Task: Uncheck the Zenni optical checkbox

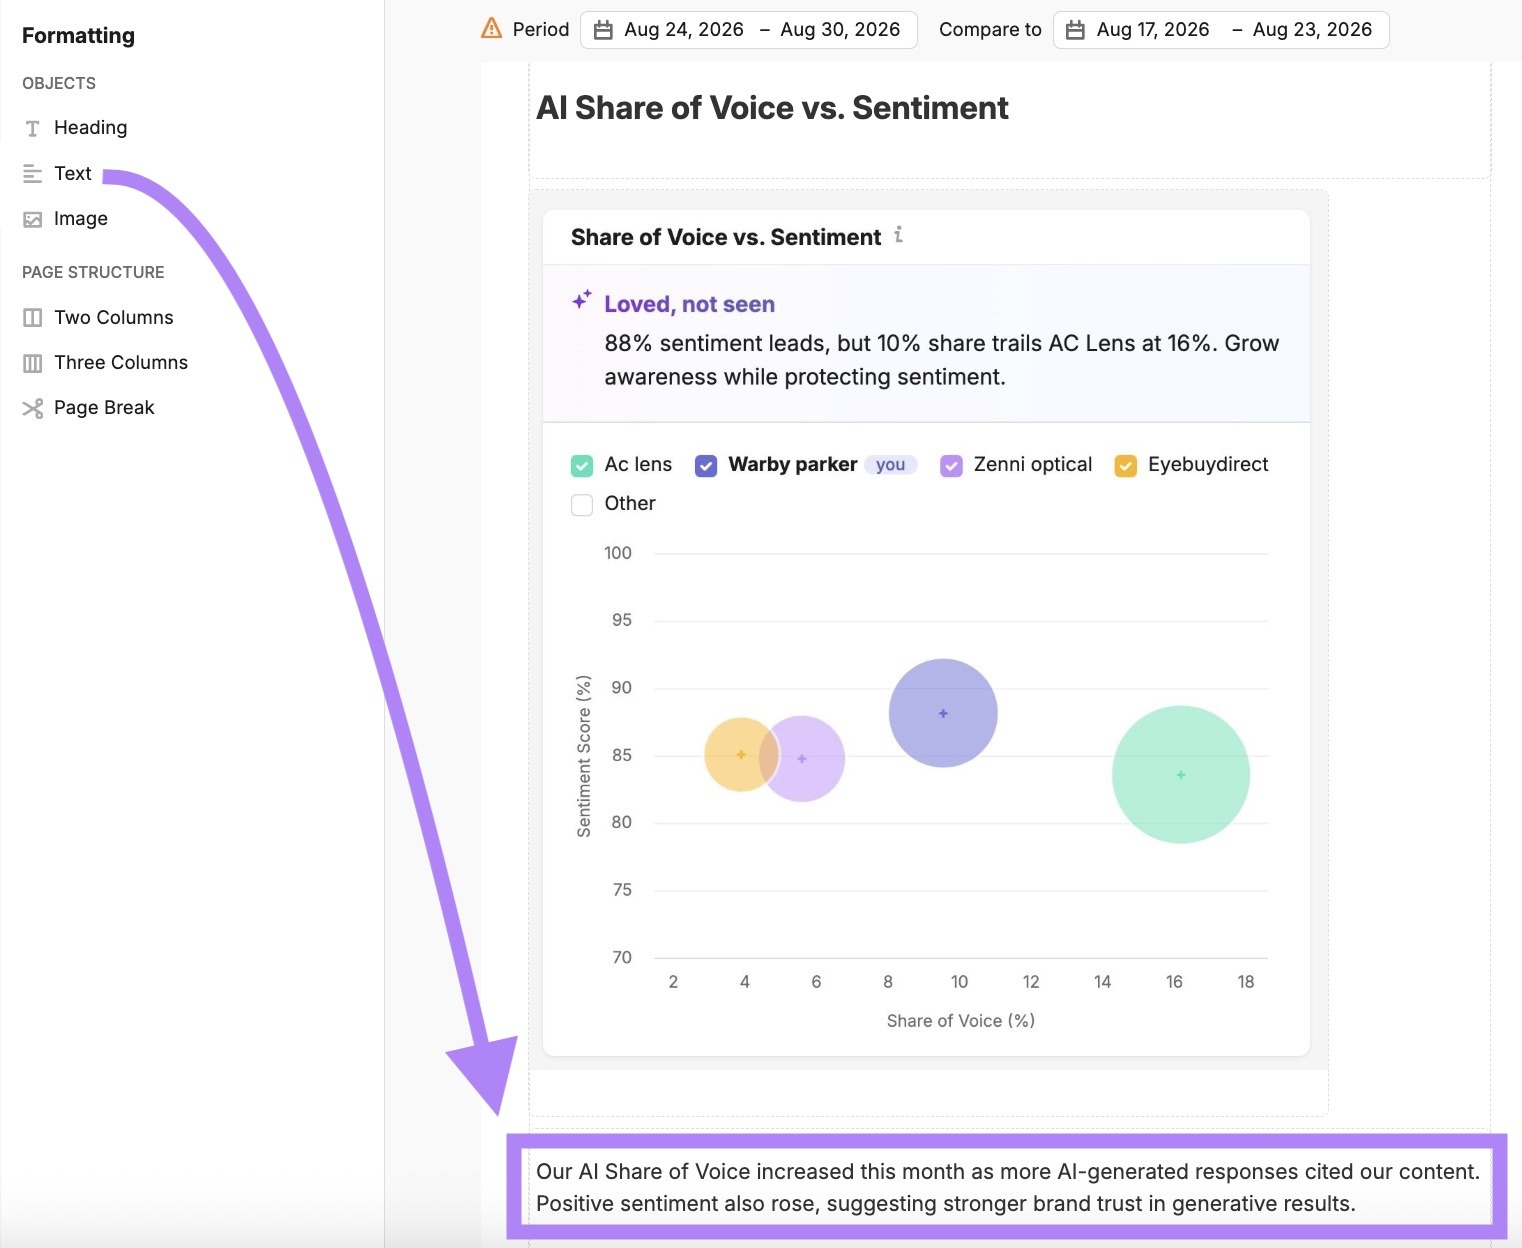Action: (951, 466)
